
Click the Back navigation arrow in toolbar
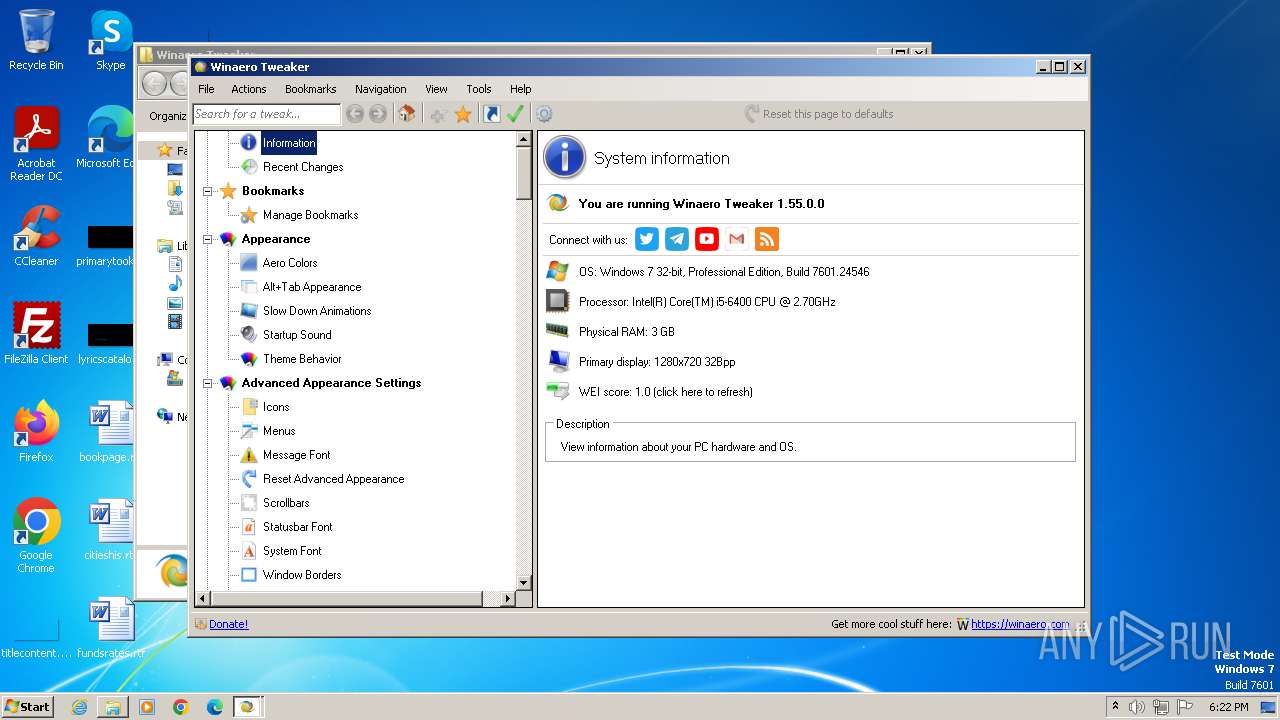click(355, 114)
